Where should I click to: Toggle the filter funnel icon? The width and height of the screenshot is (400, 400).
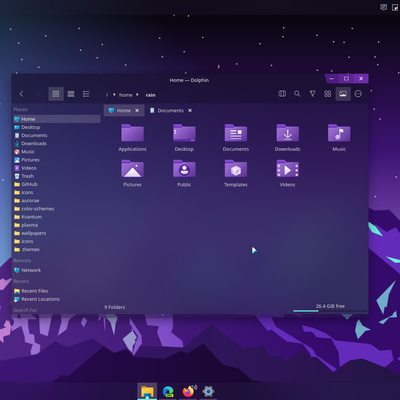coord(312,94)
